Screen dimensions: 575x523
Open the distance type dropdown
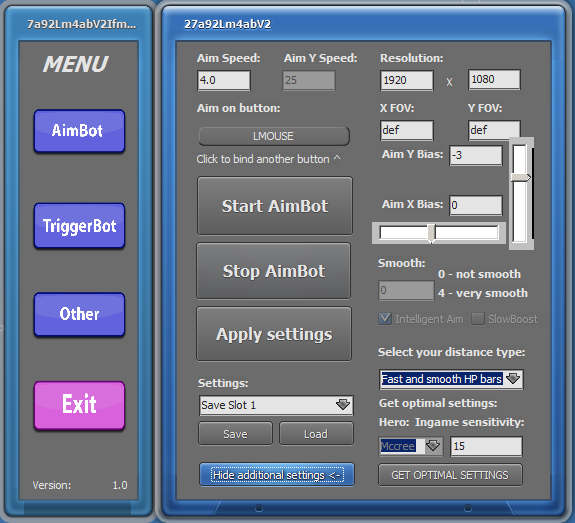tap(513, 379)
